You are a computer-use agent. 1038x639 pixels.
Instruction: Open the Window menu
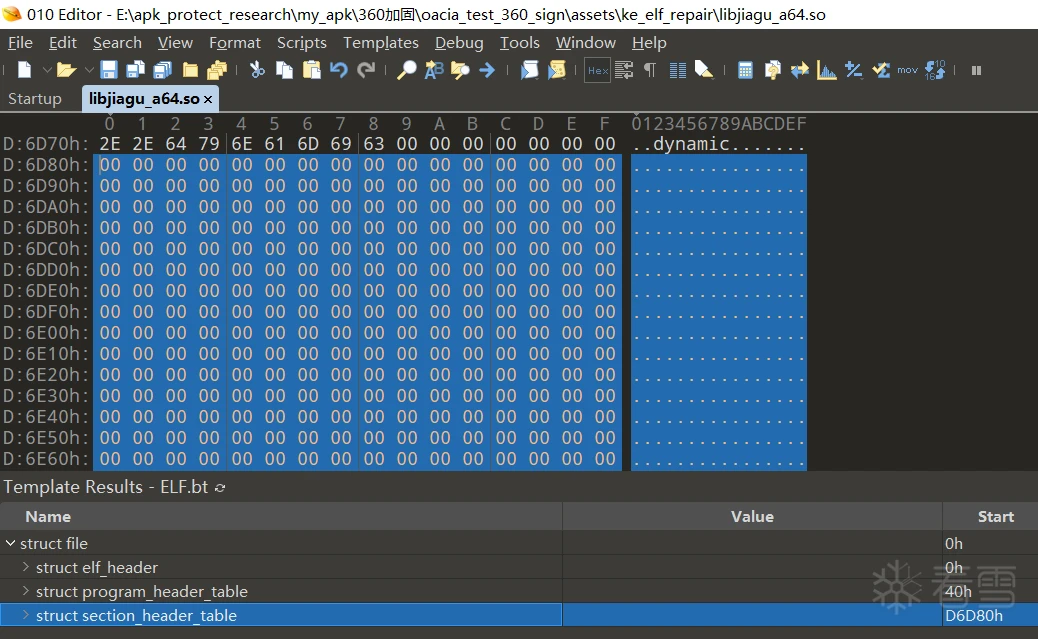click(x=586, y=42)
